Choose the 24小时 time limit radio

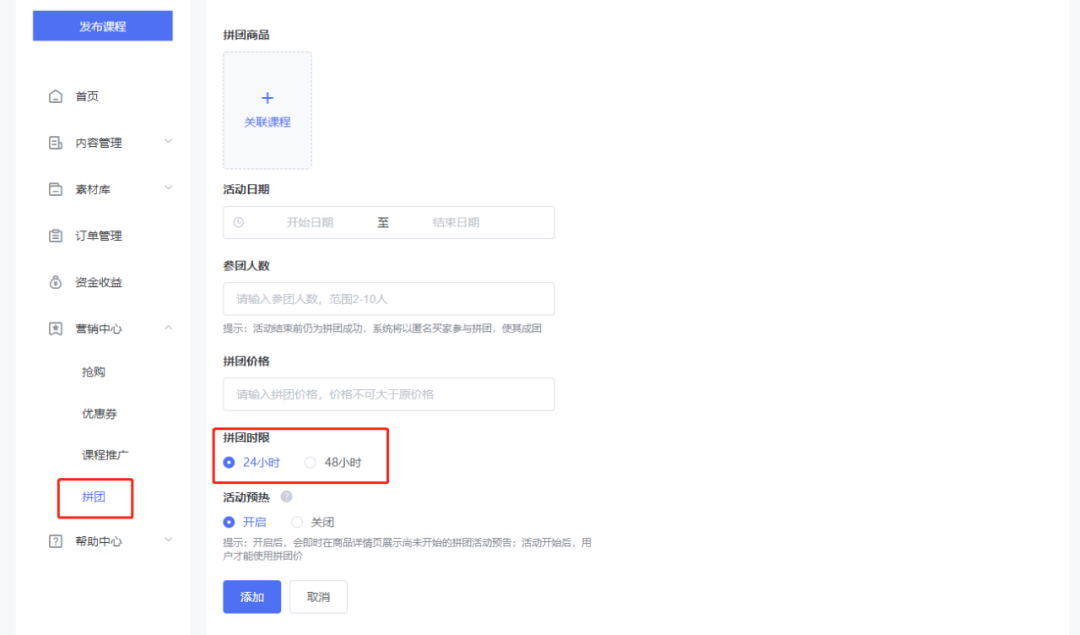229,462
